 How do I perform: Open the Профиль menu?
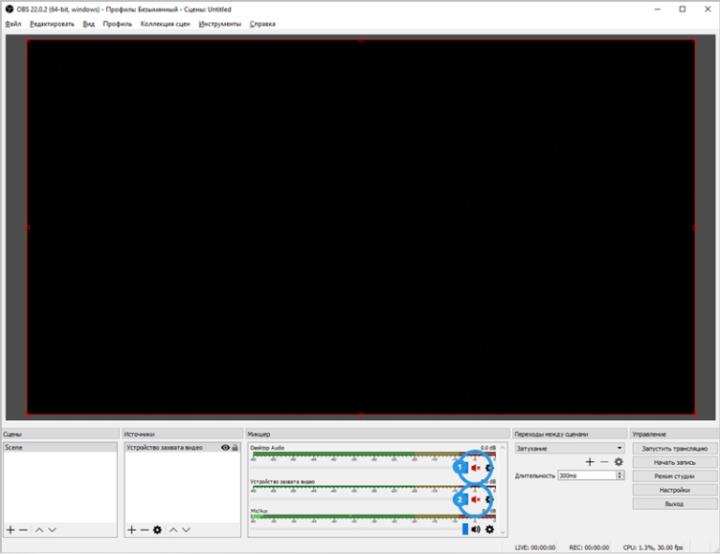[x=118, y=24]
